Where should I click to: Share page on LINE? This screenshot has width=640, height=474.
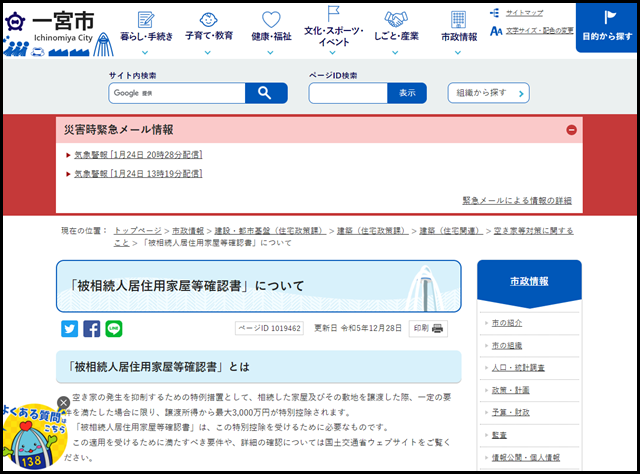coord(114,329)
